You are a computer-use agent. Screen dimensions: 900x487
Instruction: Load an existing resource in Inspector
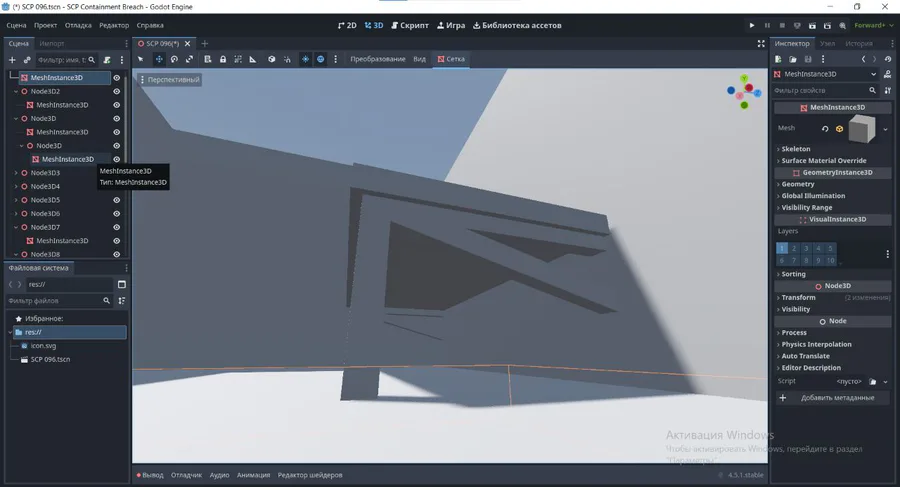coord(793,59)
